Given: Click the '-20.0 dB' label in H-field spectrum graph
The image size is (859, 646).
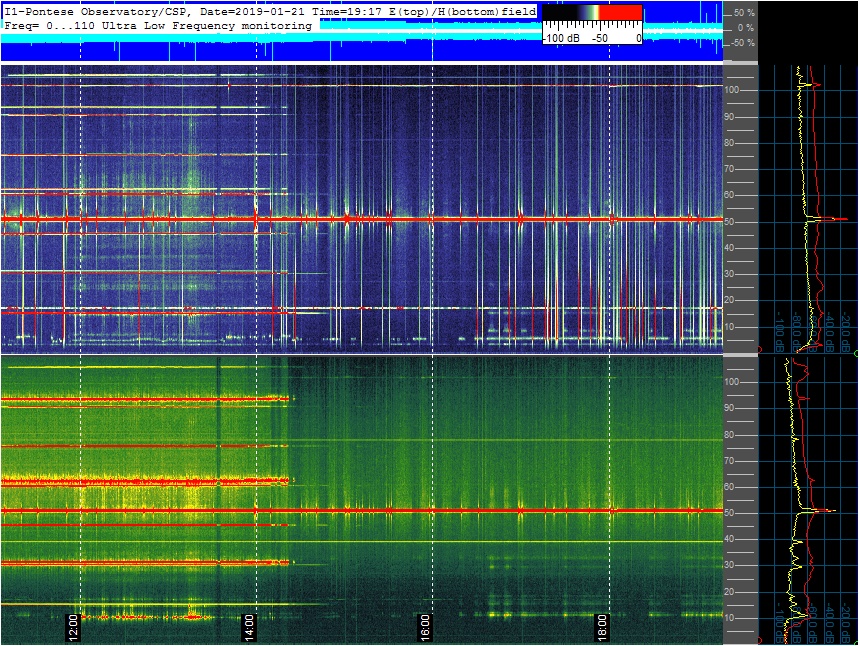Looking at the screenshot, I should (x=845, y=624).
